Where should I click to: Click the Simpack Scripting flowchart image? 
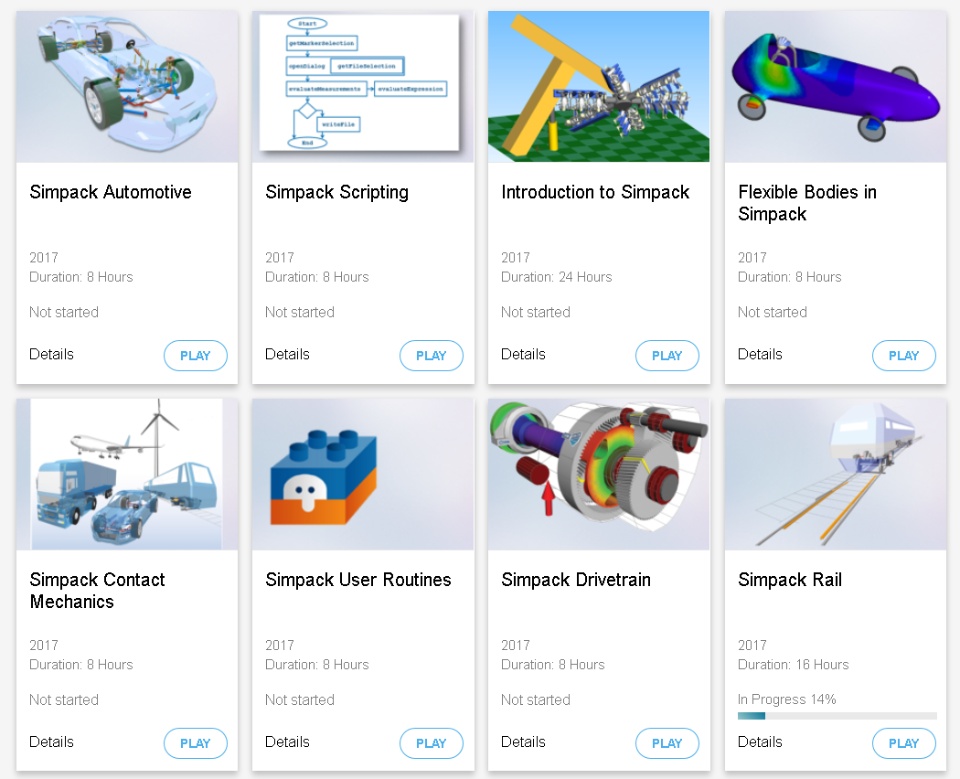(363, 86)
